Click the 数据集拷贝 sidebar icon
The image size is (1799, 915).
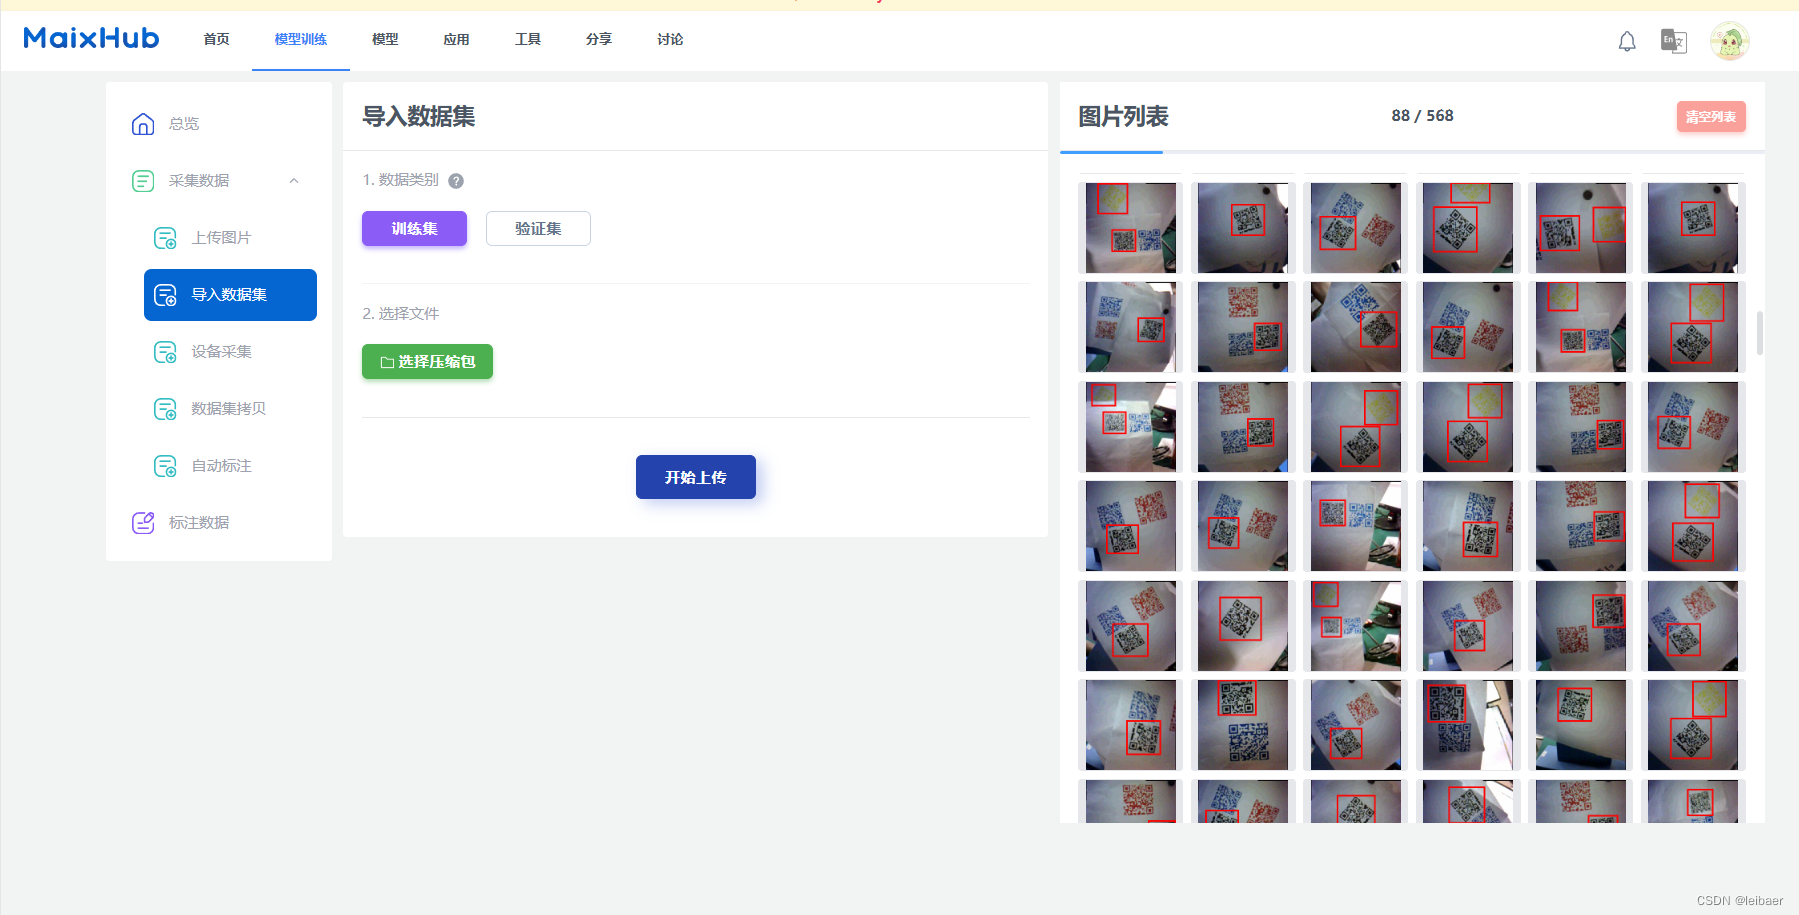tap(165, 409)
